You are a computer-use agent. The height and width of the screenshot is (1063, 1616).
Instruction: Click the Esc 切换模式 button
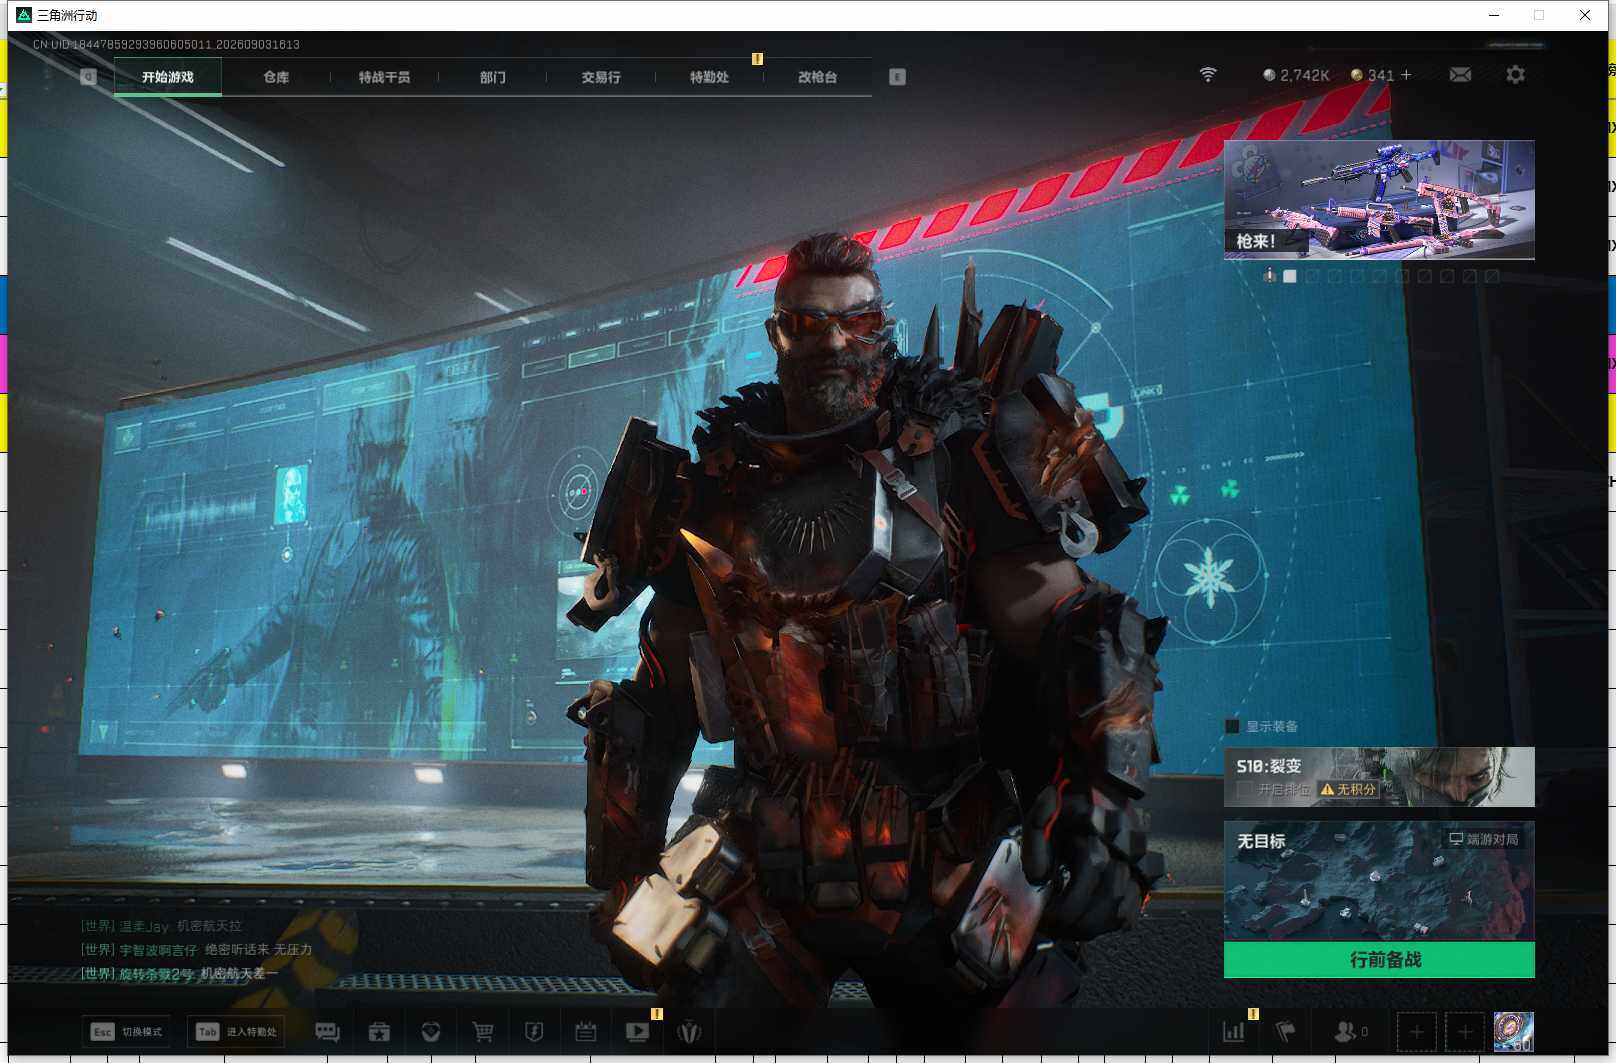pos(126,1032)
